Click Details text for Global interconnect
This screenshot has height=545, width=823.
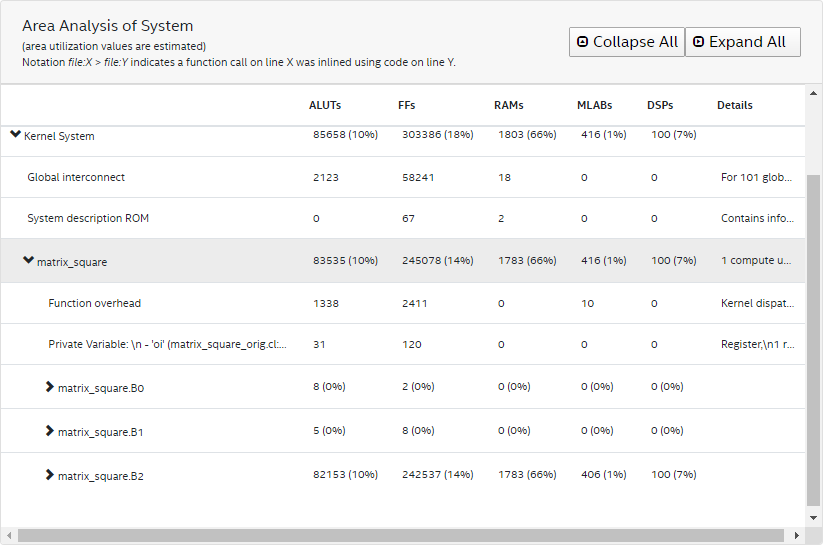pyautogui.click(x=757, y=178)
